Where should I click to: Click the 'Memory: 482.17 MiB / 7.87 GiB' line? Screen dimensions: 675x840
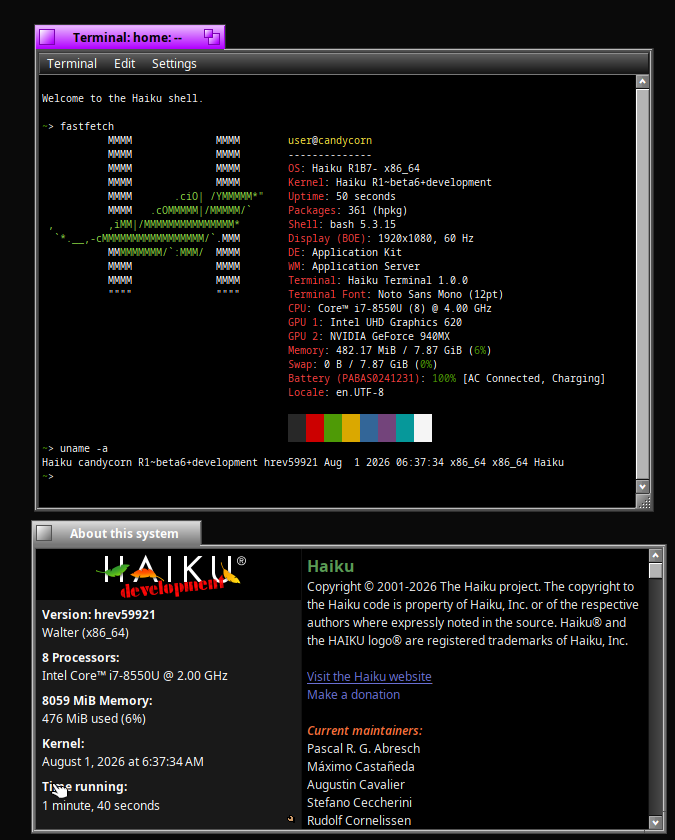(390, 350)
